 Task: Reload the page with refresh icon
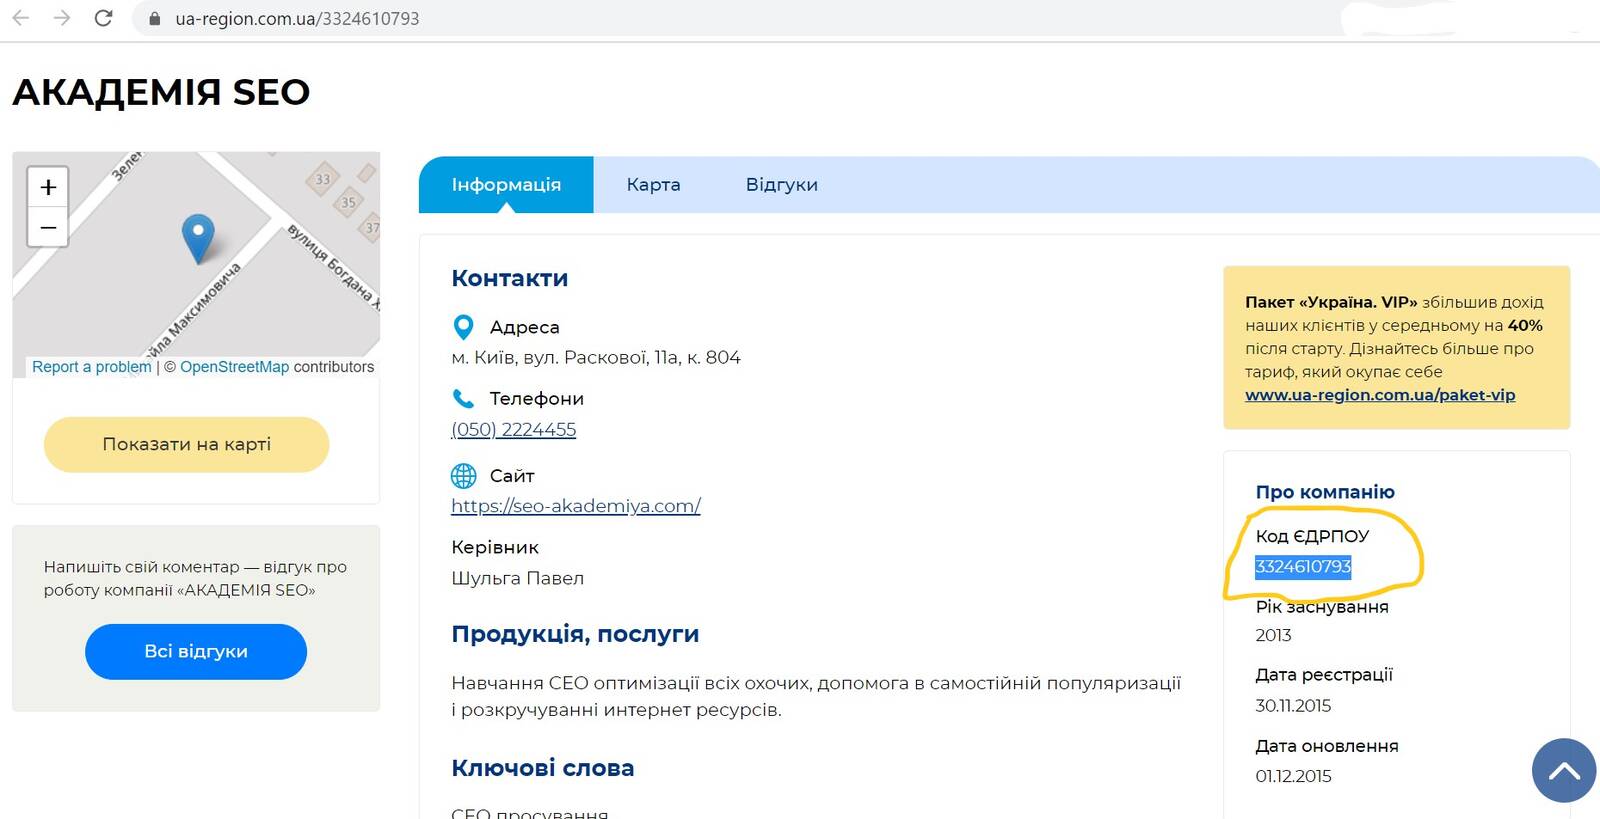pos(103,18)
